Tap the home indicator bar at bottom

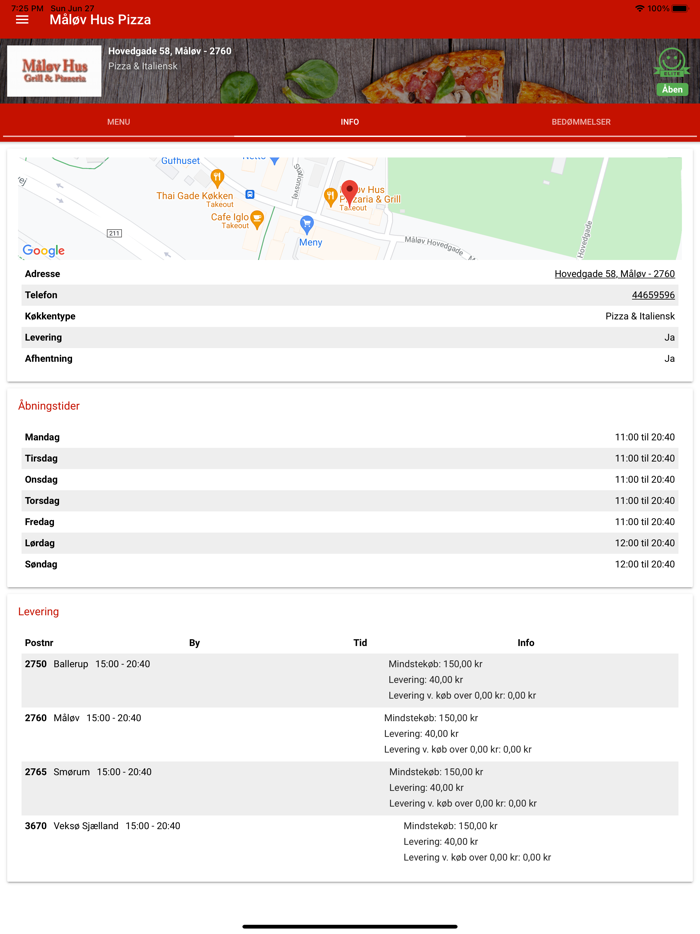(x=350, y=926)
